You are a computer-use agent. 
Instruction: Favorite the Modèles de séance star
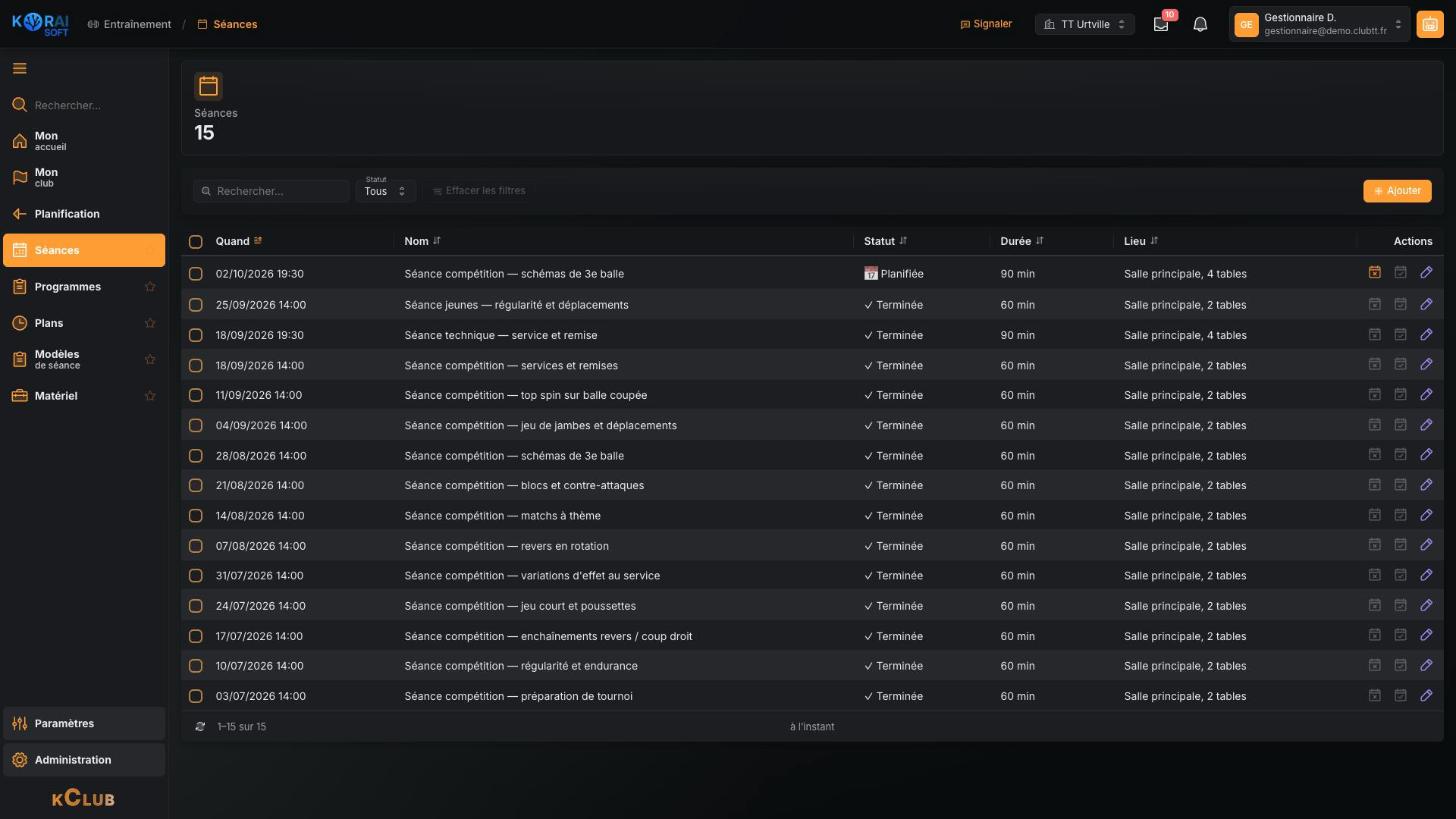pyautogui.click(x=150, y=360)
